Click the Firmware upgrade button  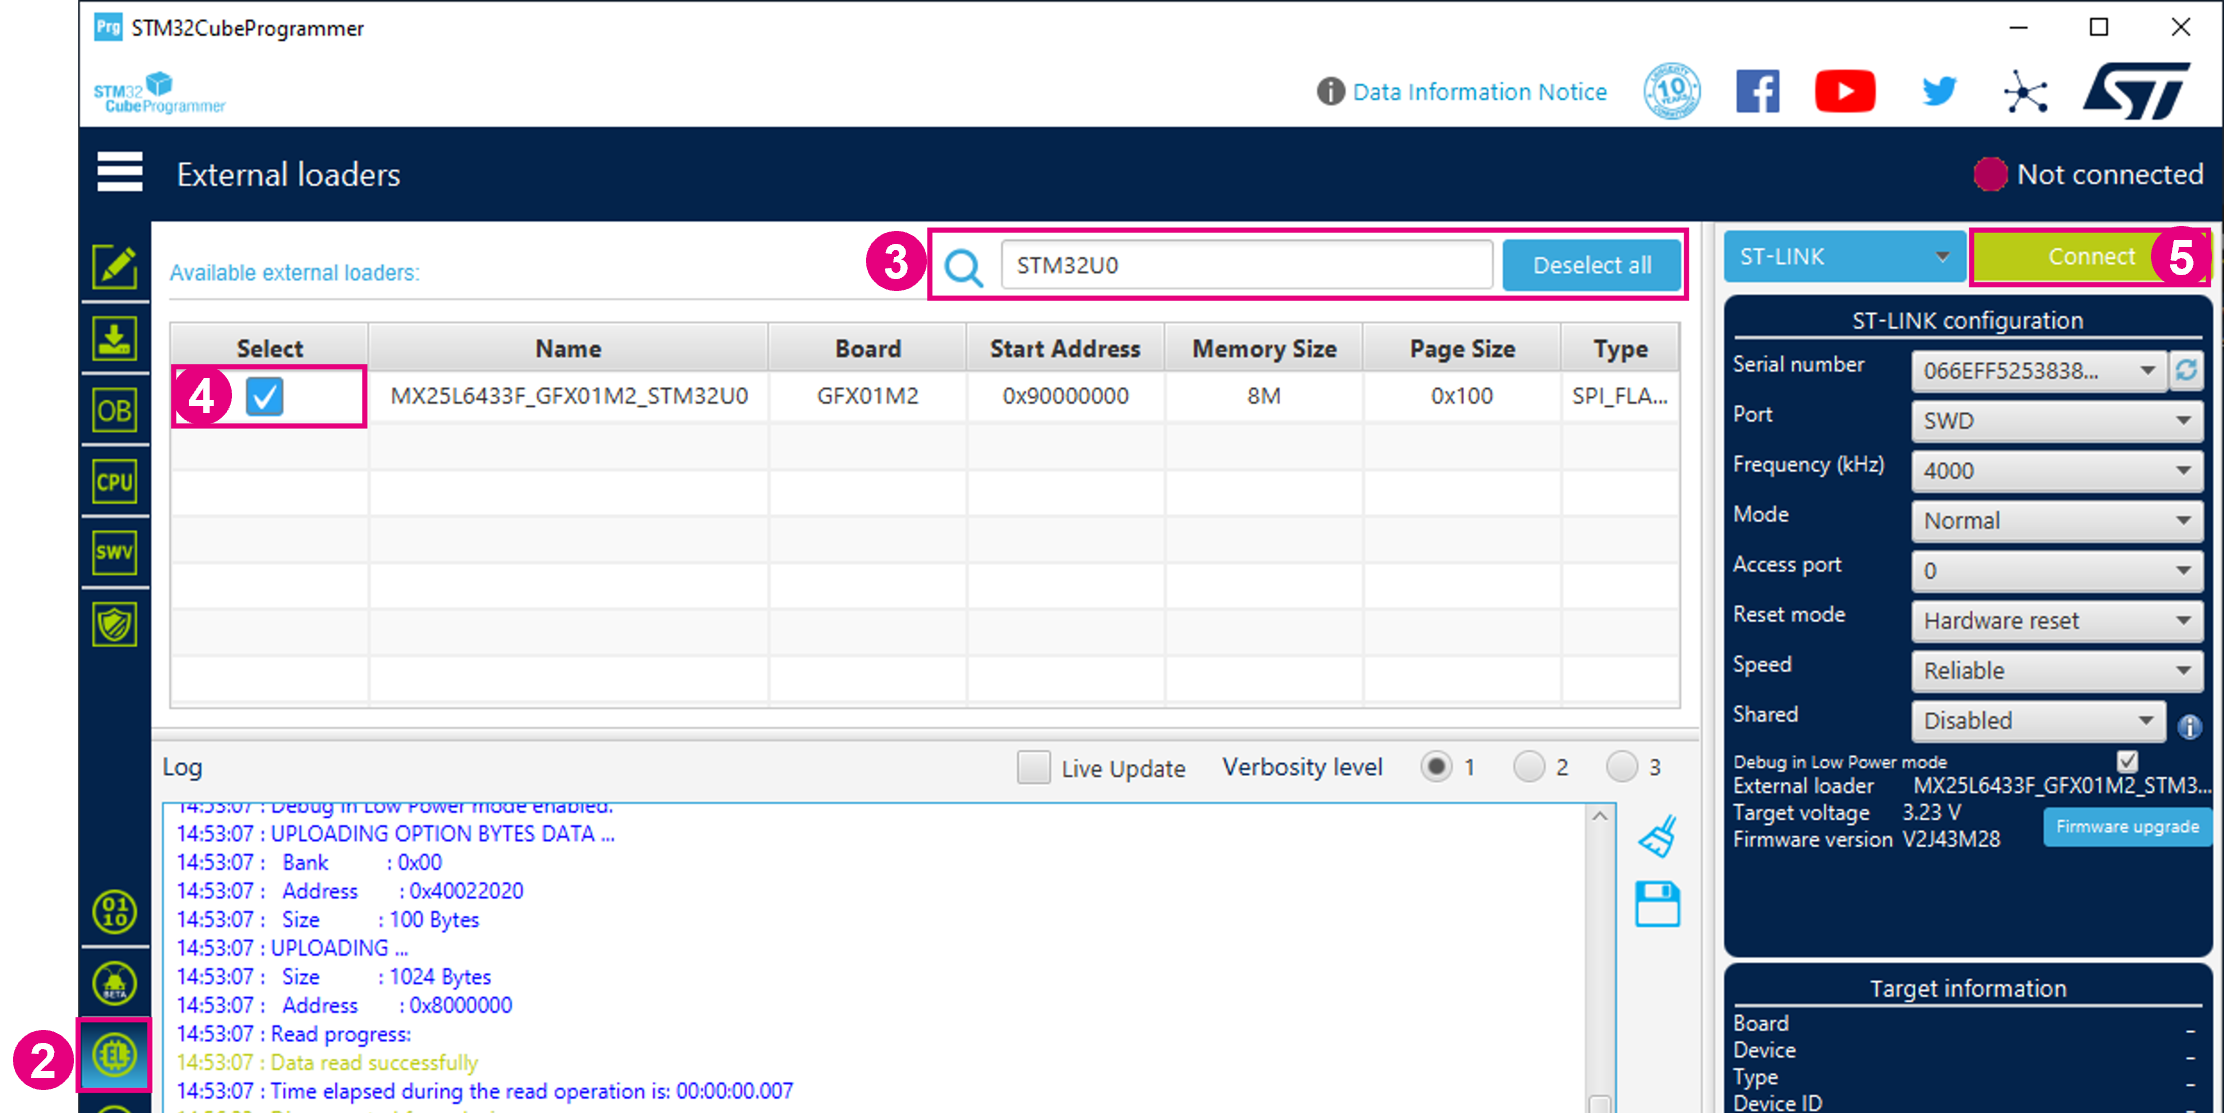2127,827
